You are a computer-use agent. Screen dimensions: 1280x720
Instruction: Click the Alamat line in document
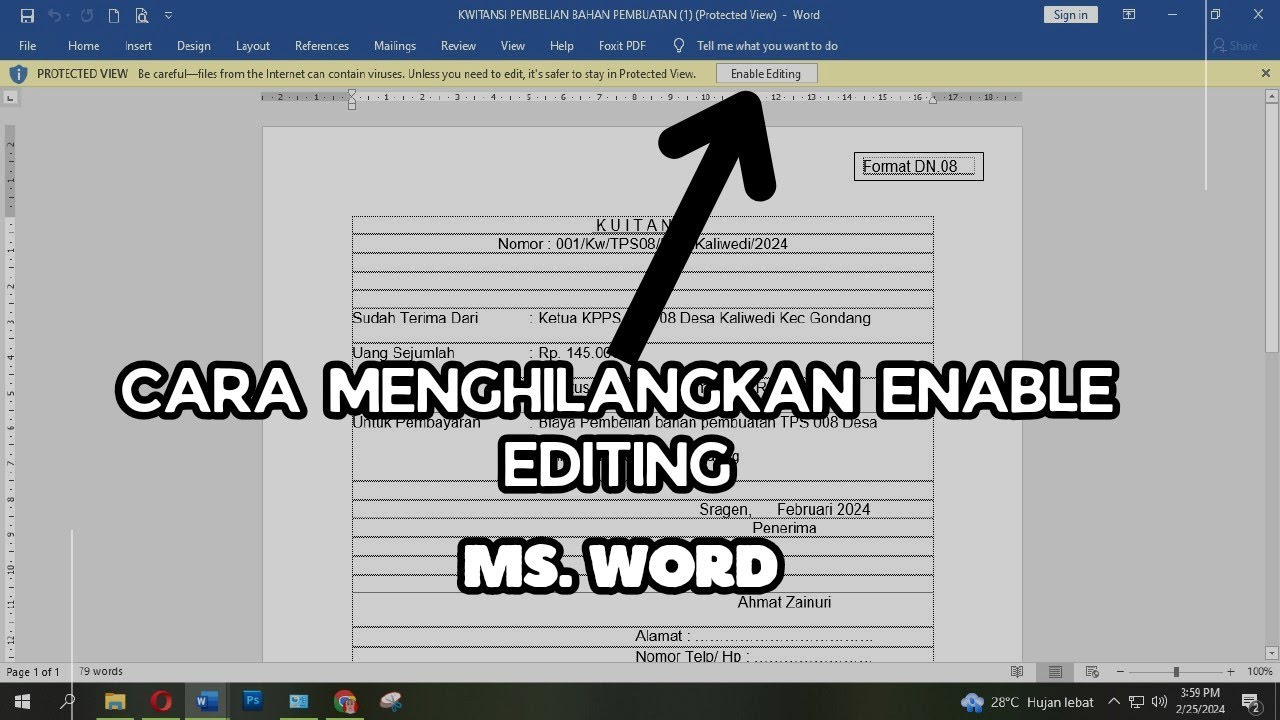coord(754,636)
